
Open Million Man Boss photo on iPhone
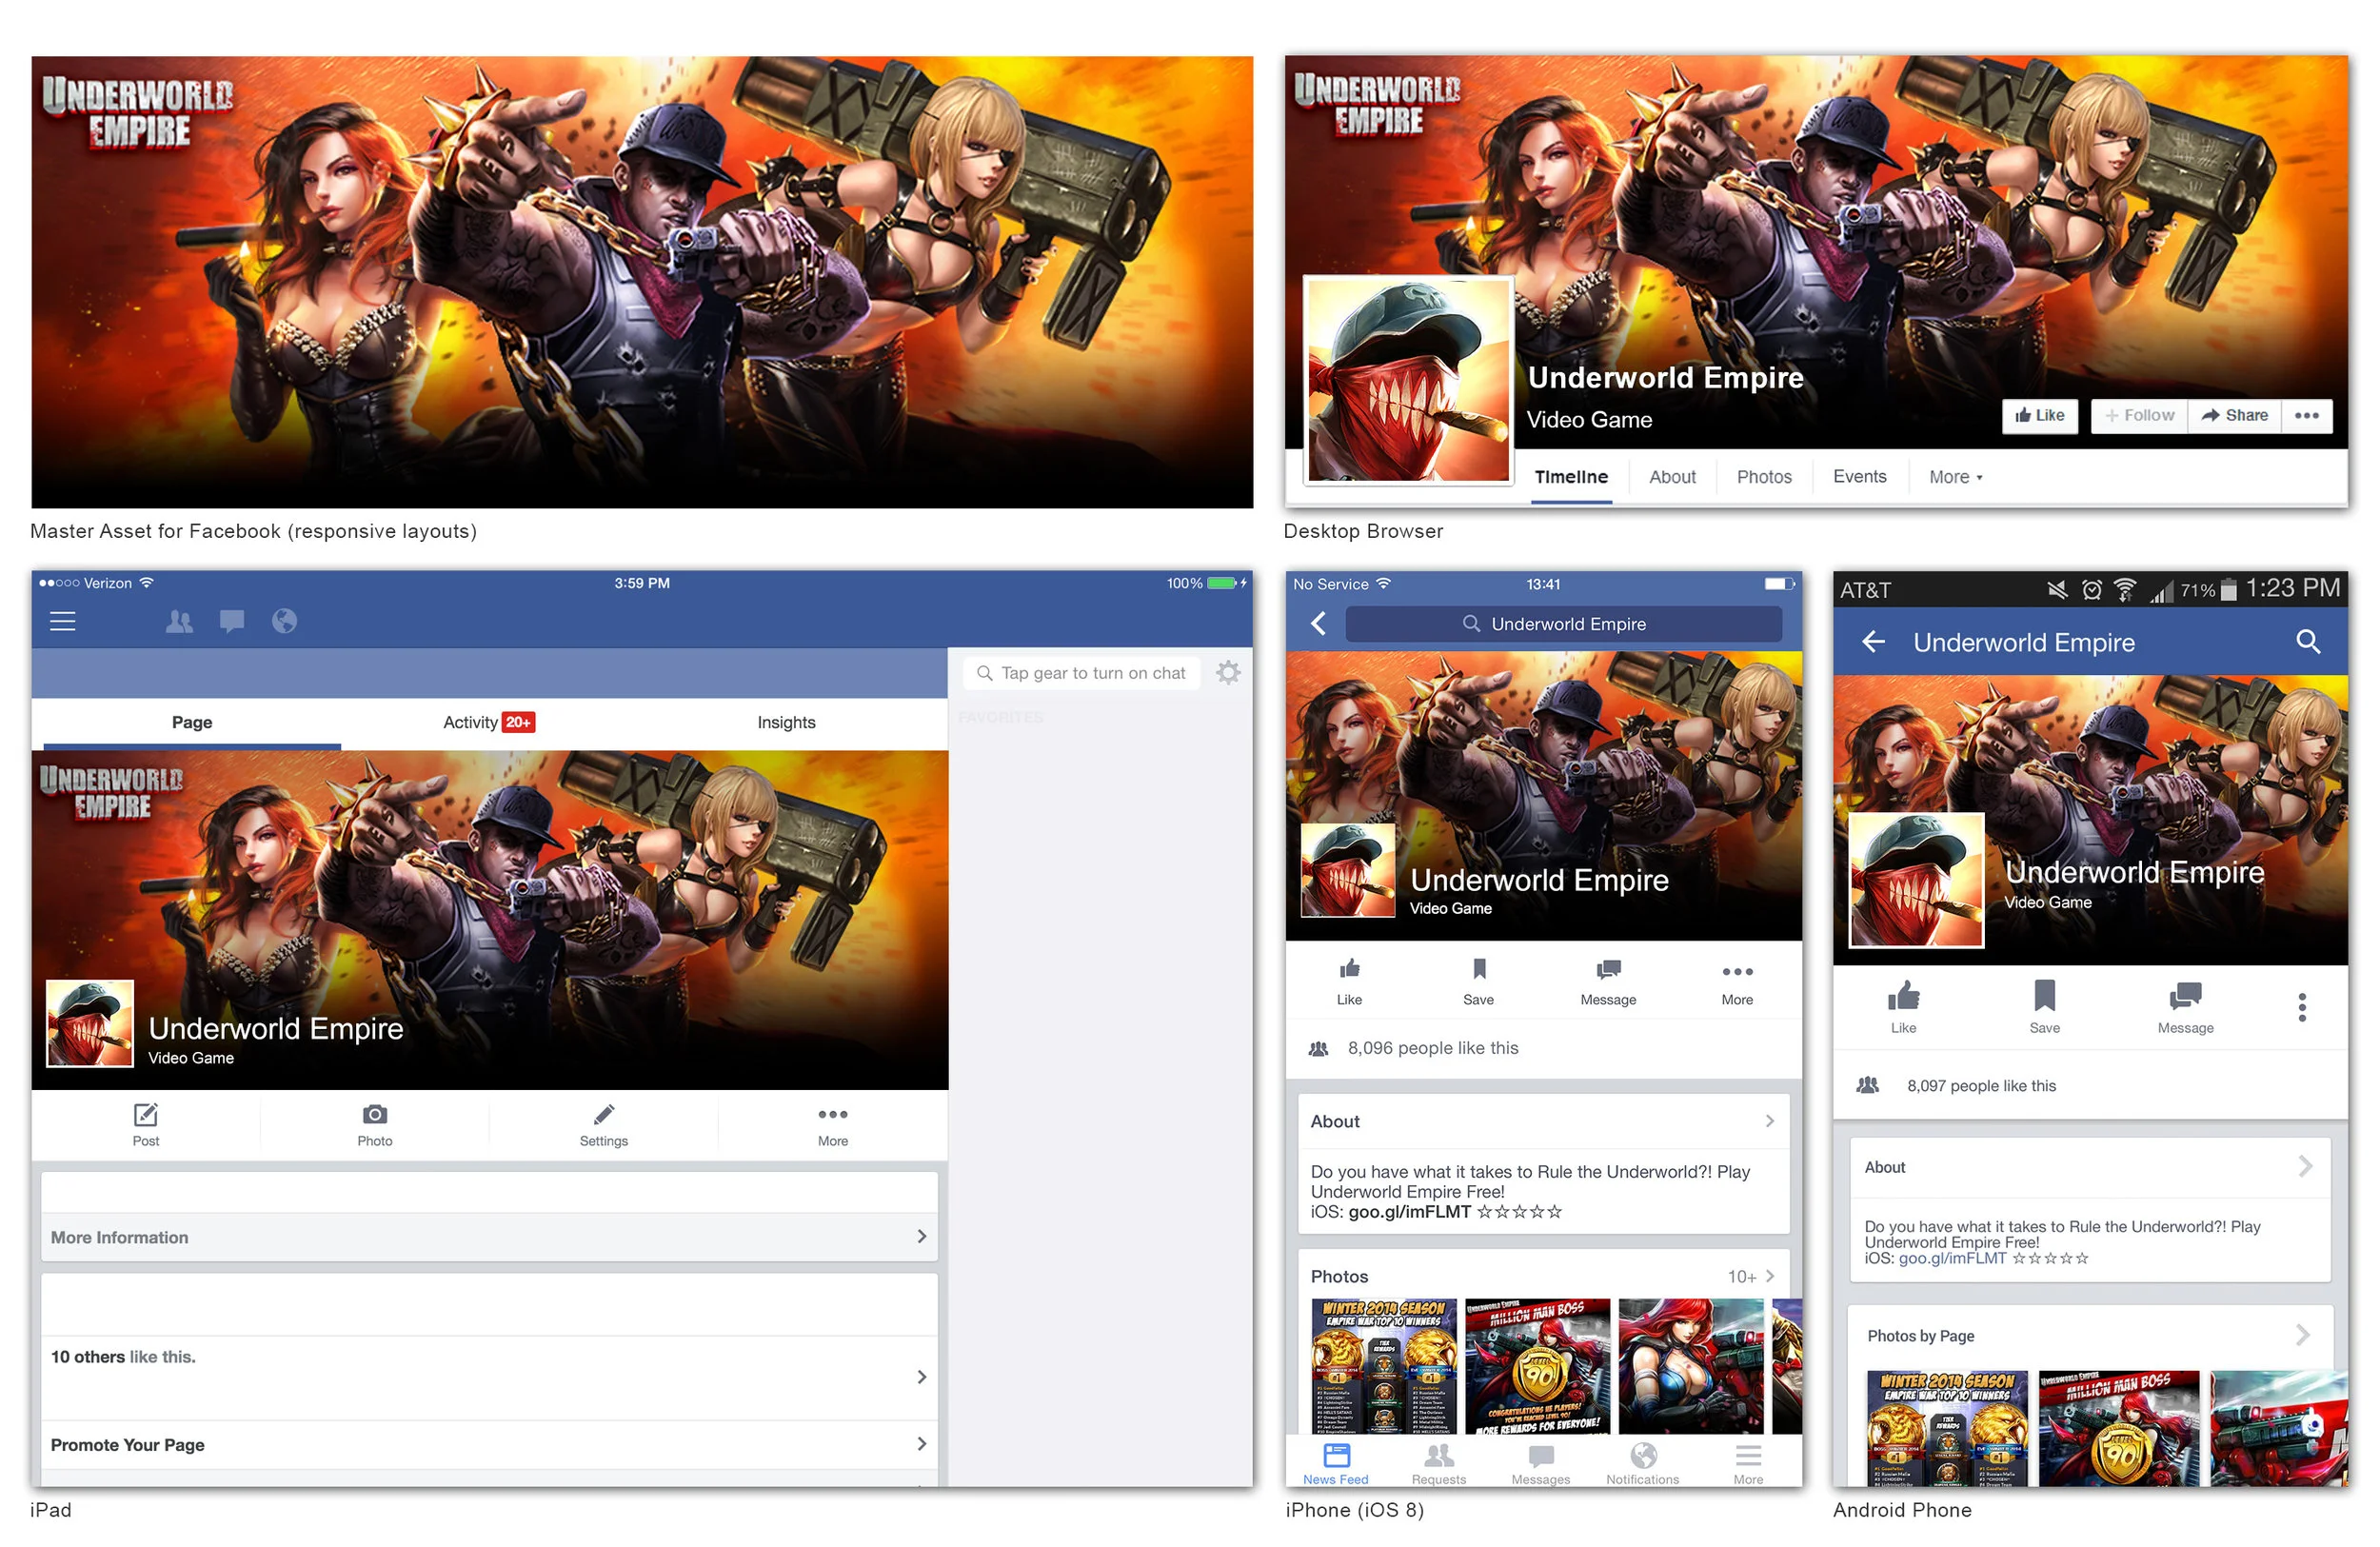1537,1366
